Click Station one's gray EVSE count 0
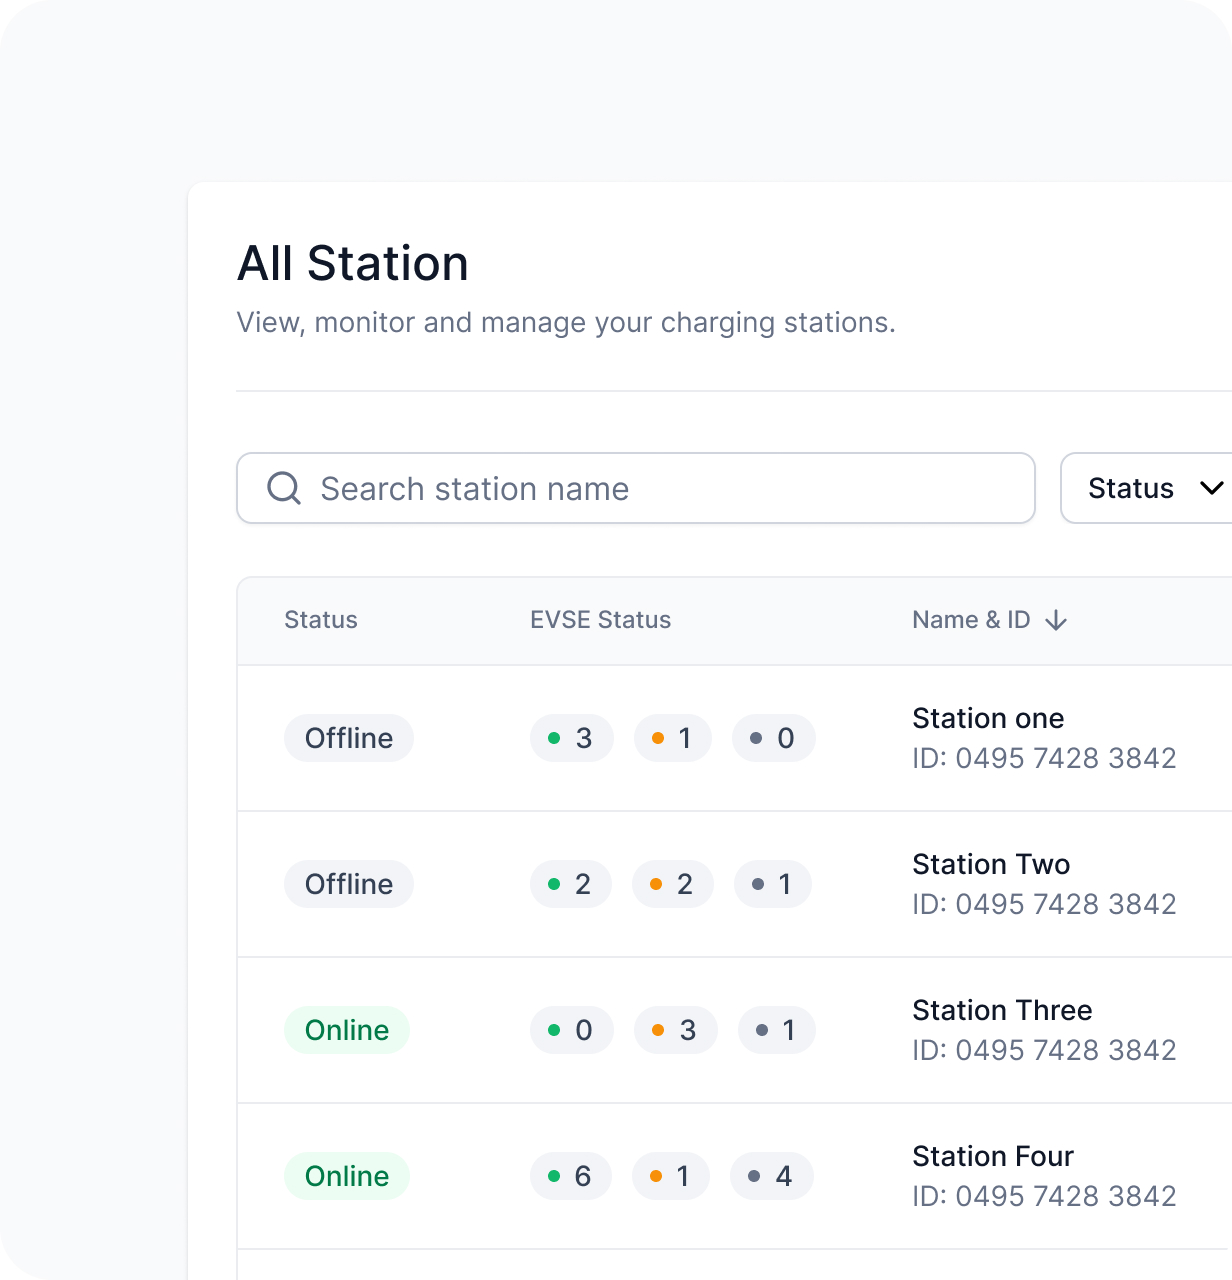 [774, 738]
